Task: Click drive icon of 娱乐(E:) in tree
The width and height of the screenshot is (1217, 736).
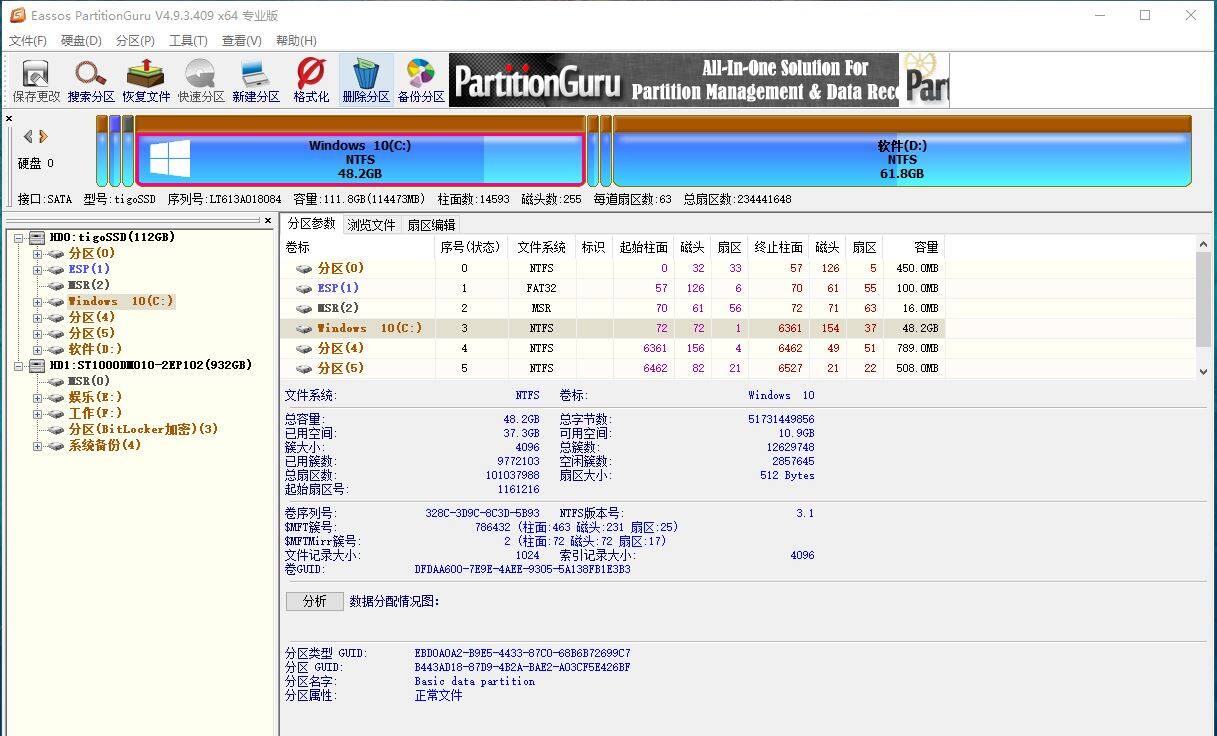Action: pyautogui.click(x=57, y=397)
